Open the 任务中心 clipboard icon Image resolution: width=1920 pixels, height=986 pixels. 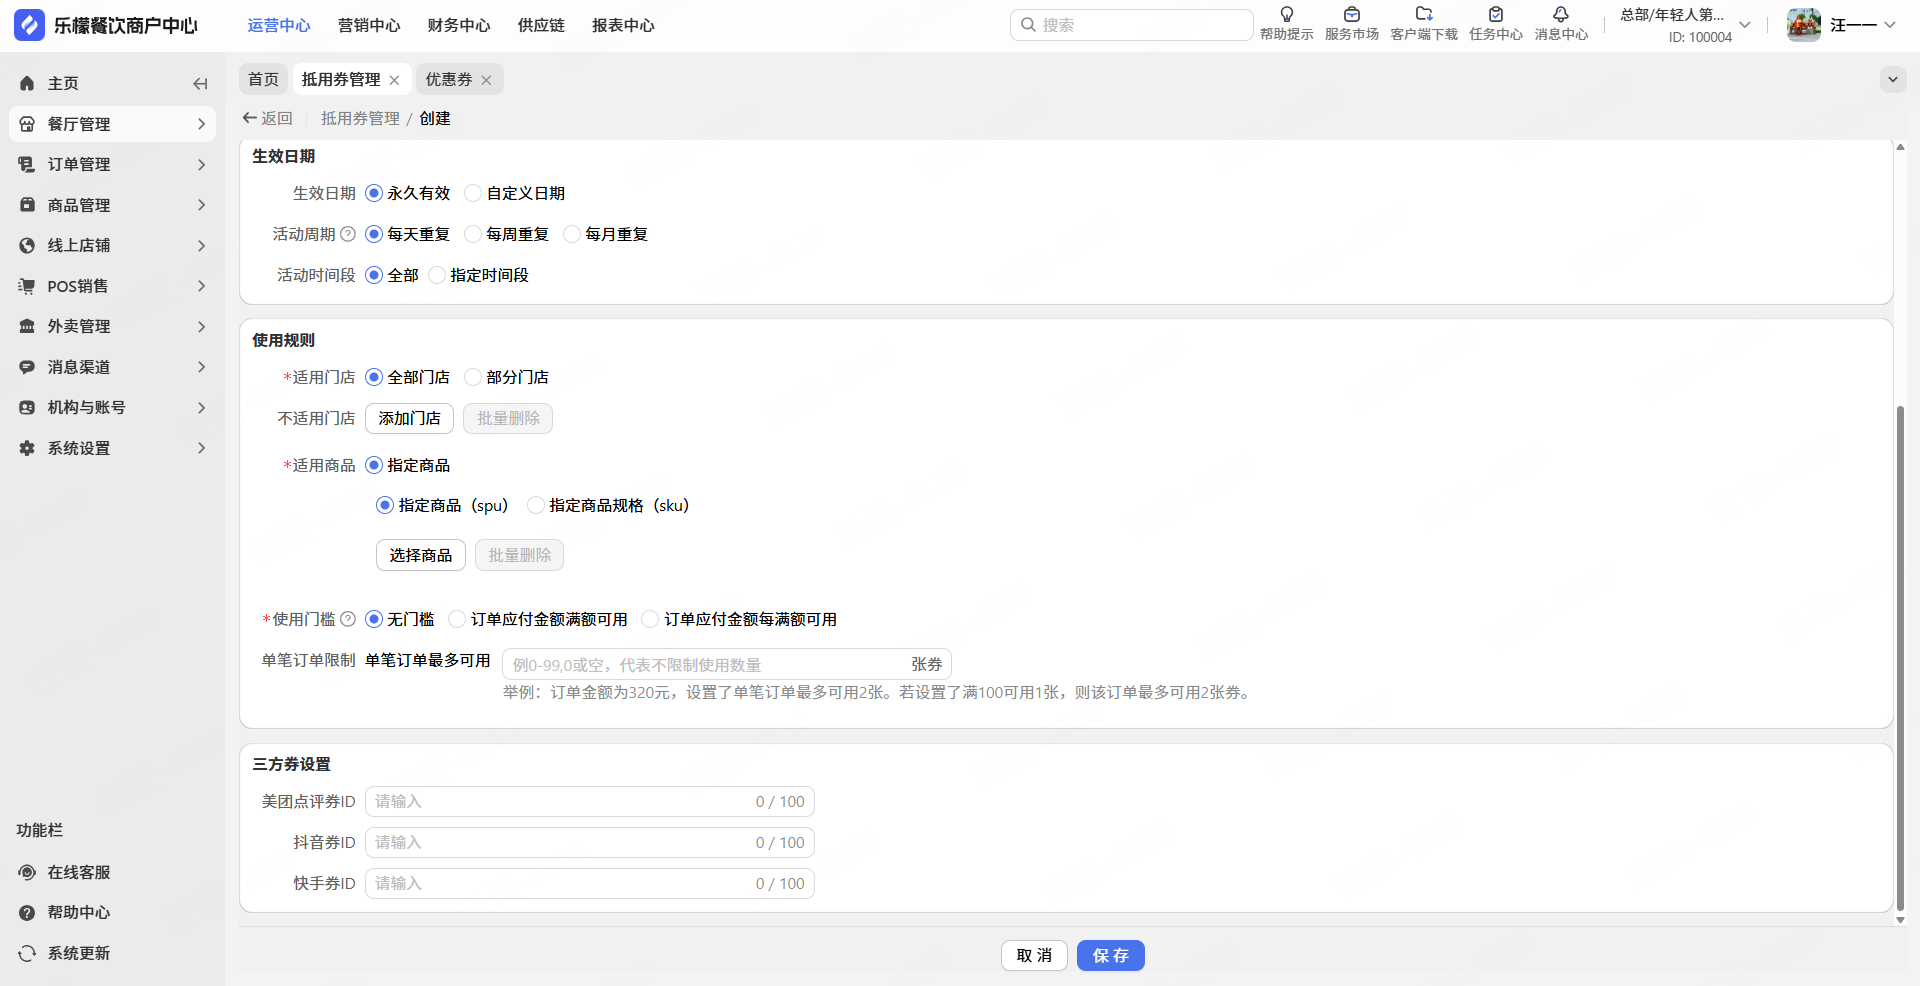coord(1495,15)
